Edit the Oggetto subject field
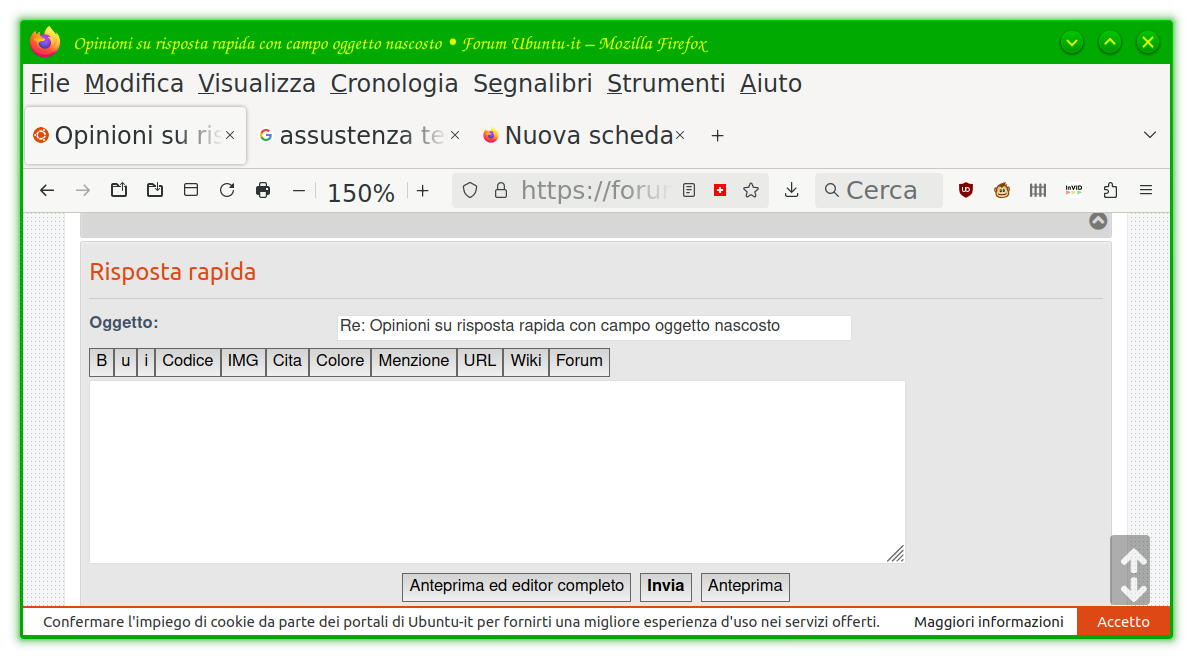The image size is (1193, 659). 594,327
